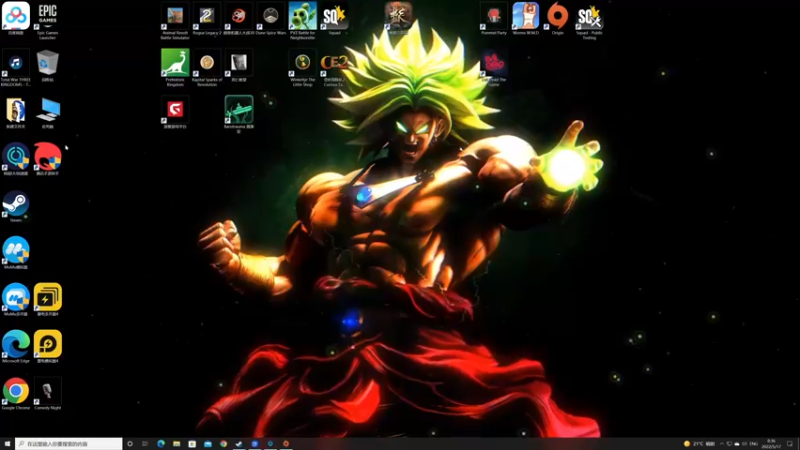Open the Baidu Netdisk desktop shortcut
The width and height of the screenshot is (800, 450).
(16, 19)
